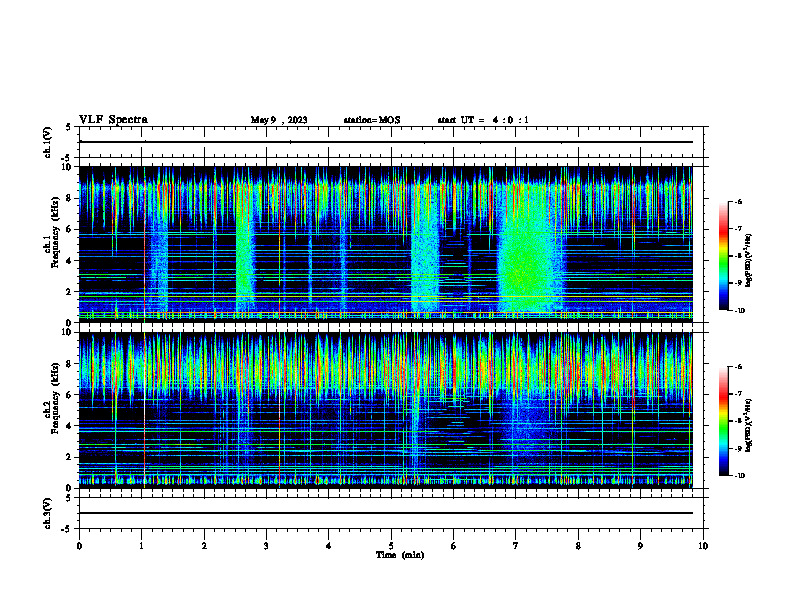Click the "ch.1(V)" axis label
This screenshot has width=792, height=612.
(47, 142)
